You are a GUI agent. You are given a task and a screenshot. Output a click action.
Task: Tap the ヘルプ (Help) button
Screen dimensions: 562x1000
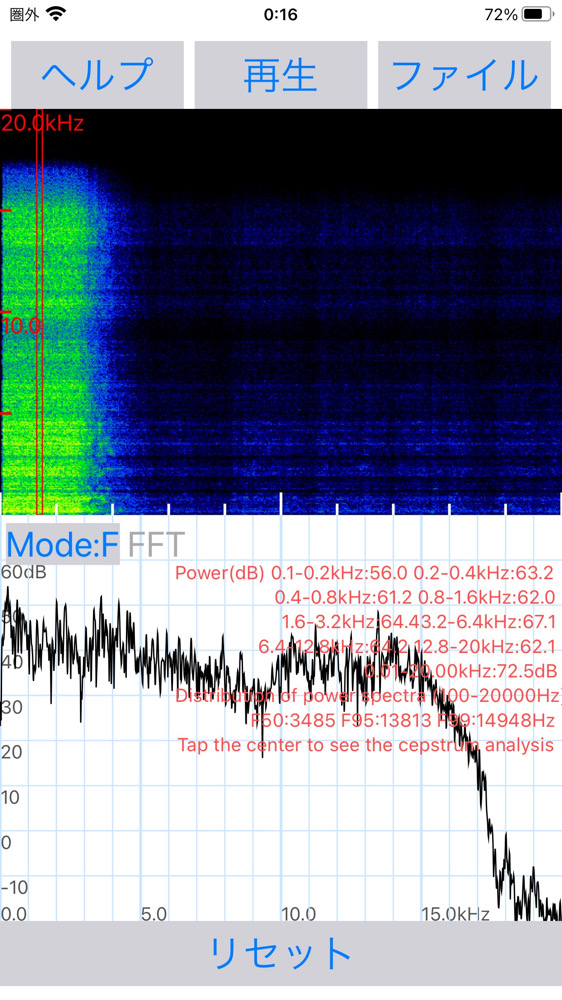(x=97, y=75)
